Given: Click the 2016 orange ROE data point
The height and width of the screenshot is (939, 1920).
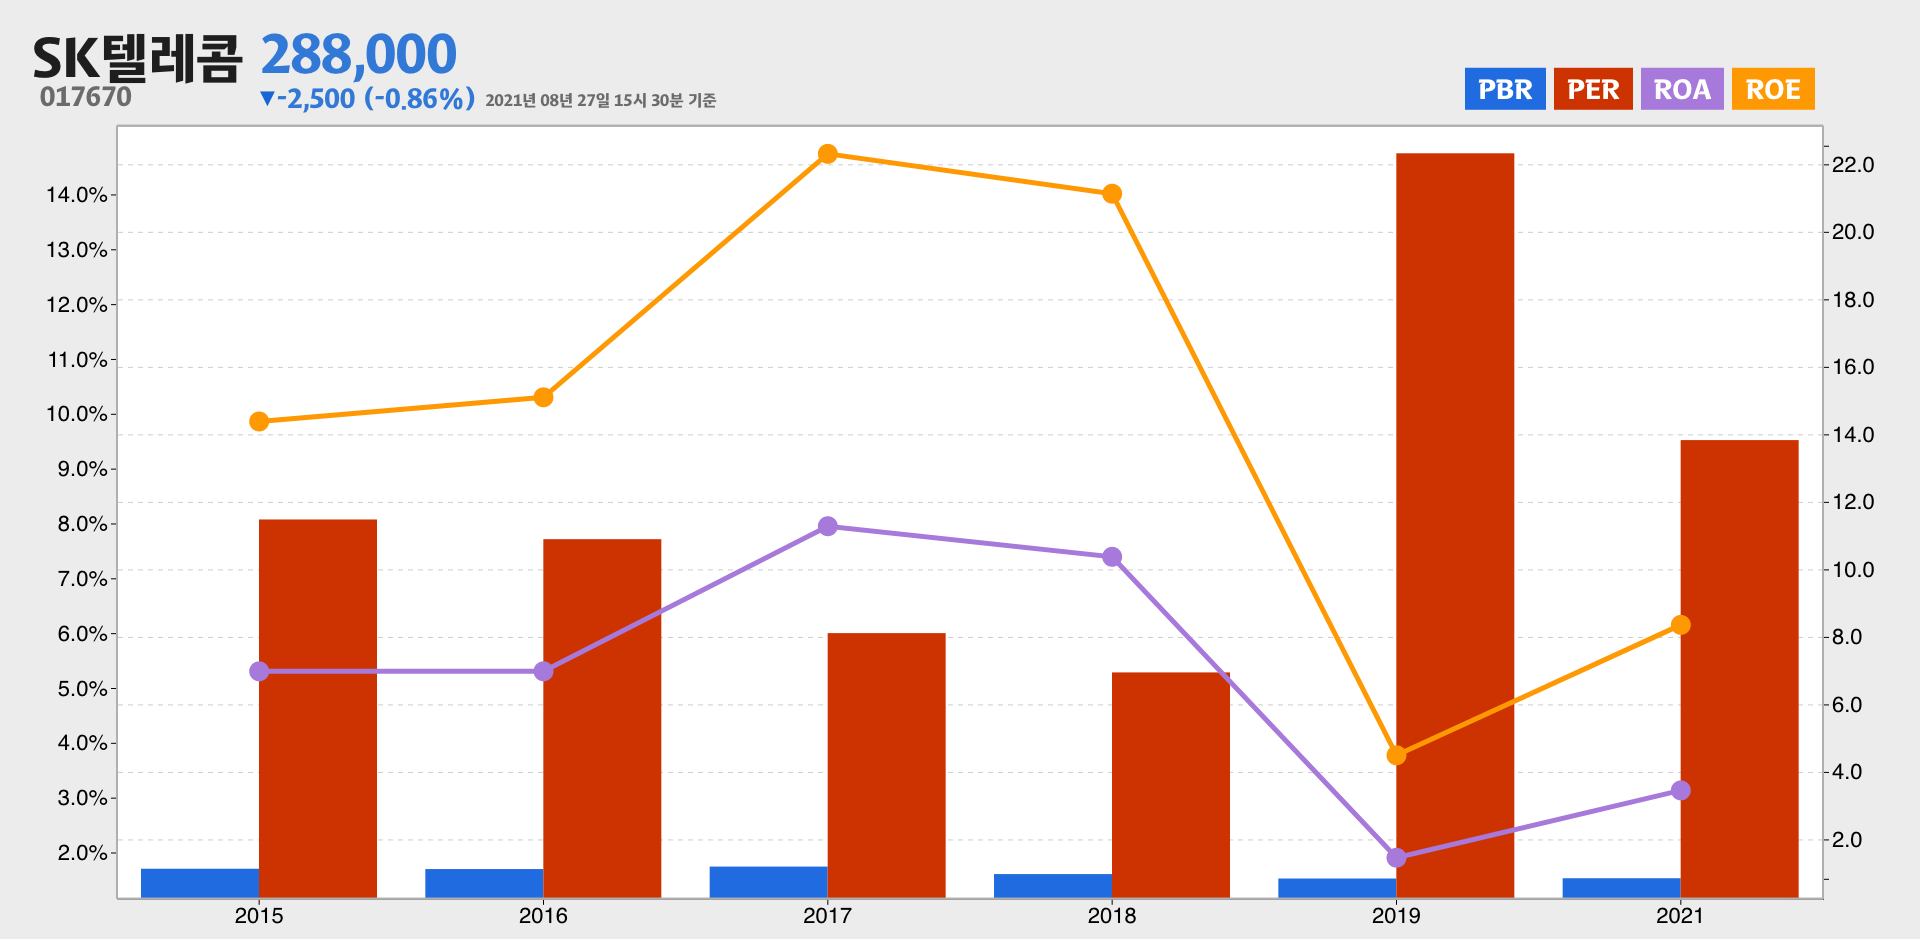Looking at the screenshot, I should (x=543, y=397).
